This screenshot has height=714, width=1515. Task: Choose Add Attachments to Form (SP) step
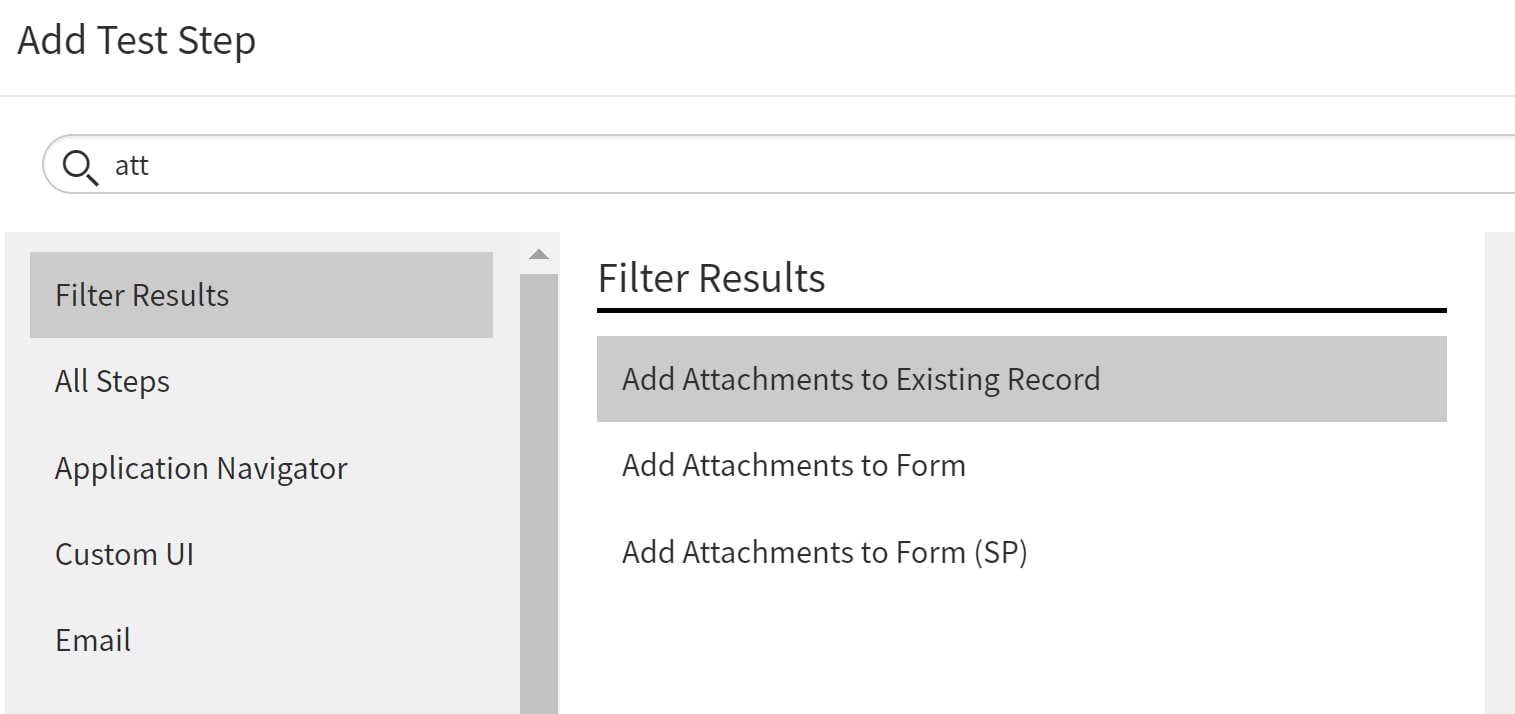[x=1021, y=551]
